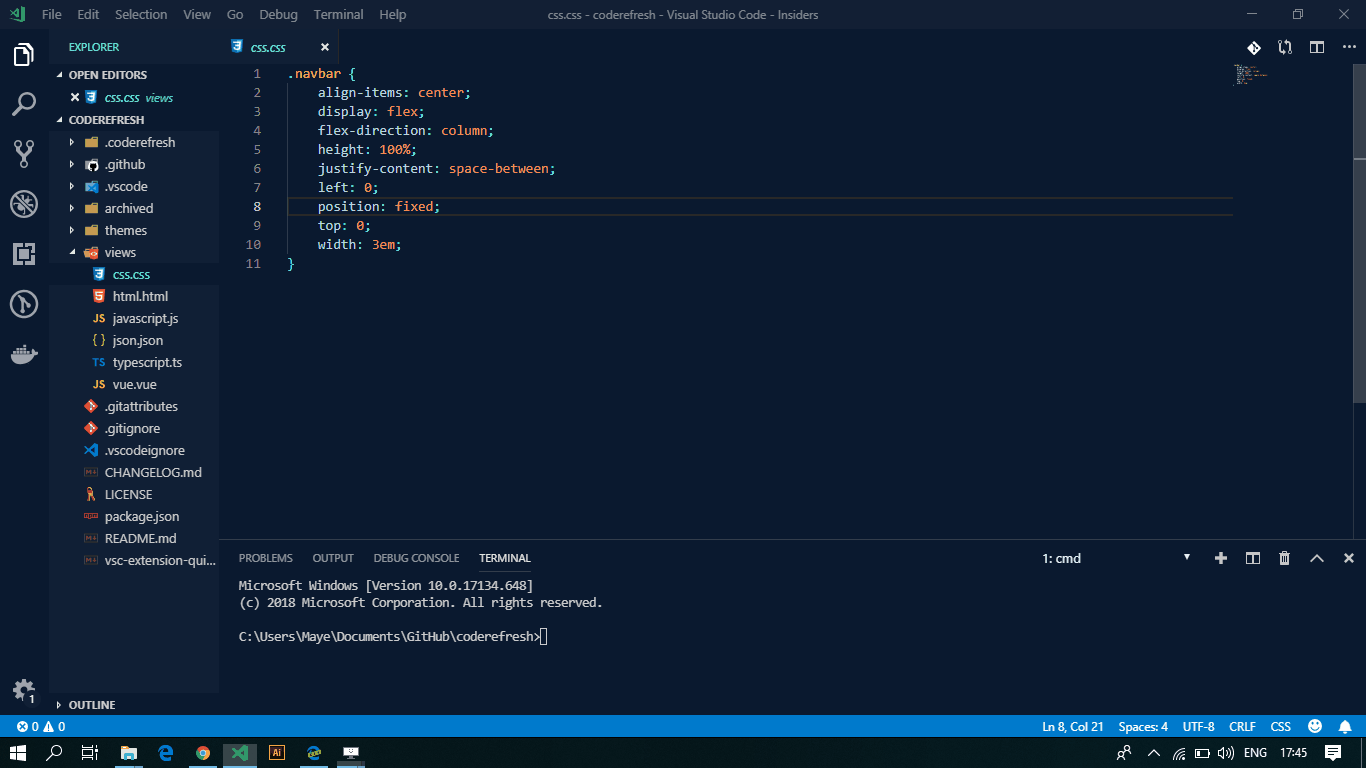Switch to the Problems panel tab

coord(266,558)
